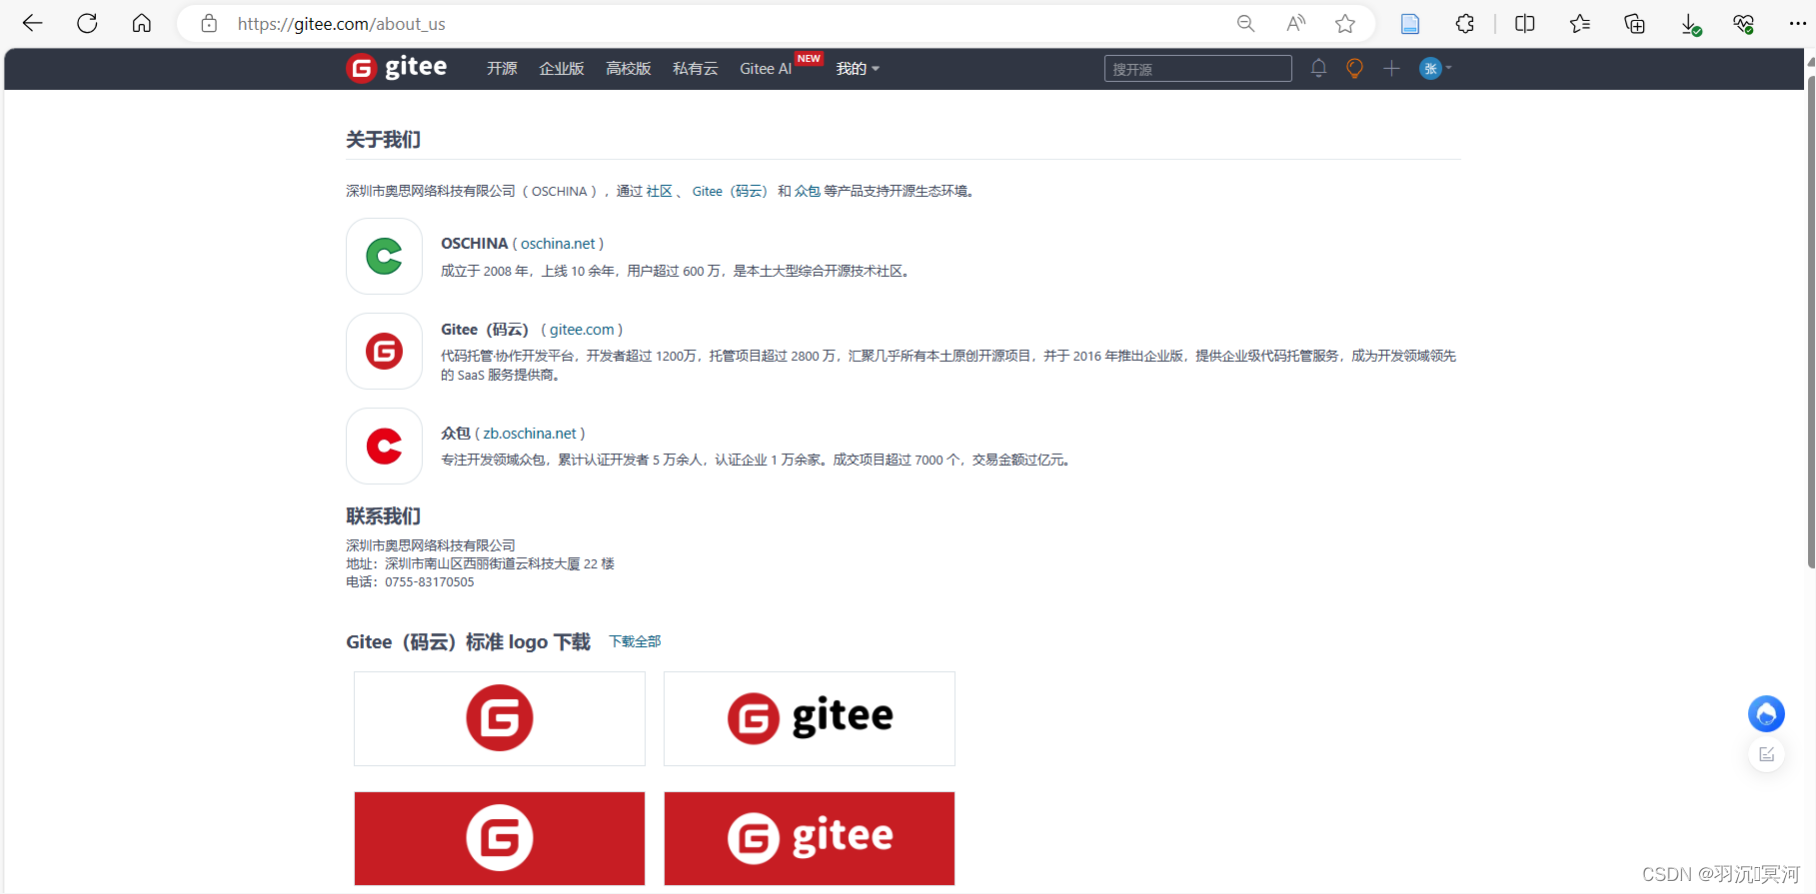Open the browser settings ellipsis menu
This screenshot has width=1816, height=894.
pos(1797,23)
